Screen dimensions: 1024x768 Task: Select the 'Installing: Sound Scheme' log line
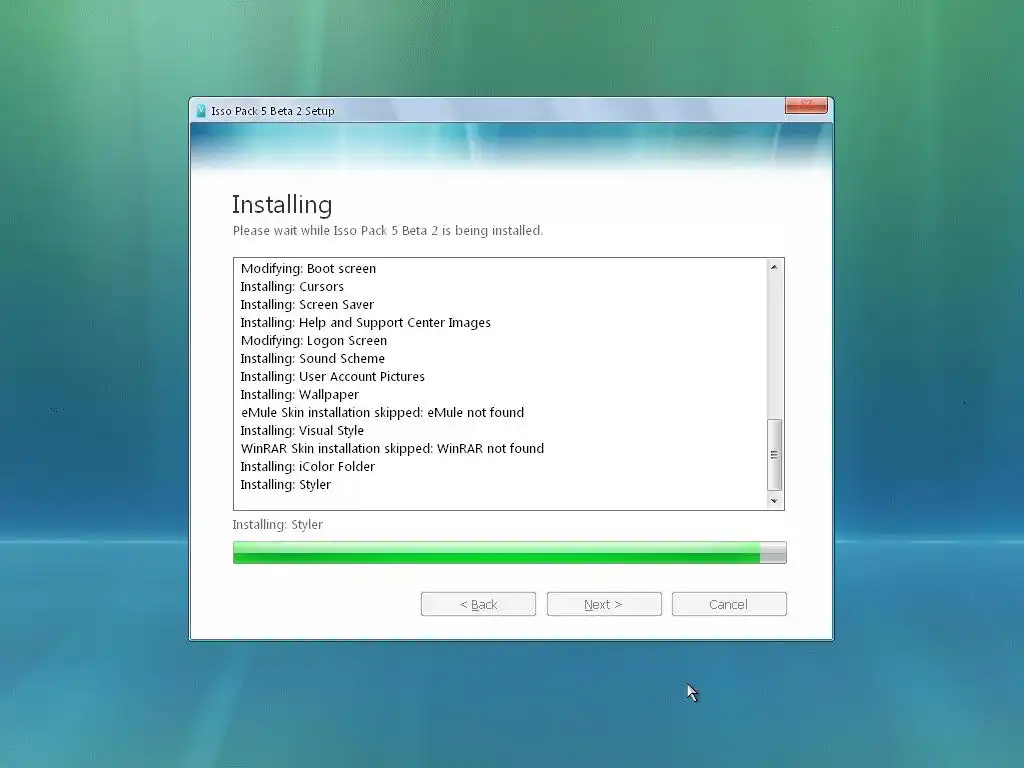click(x=312, y=359)
